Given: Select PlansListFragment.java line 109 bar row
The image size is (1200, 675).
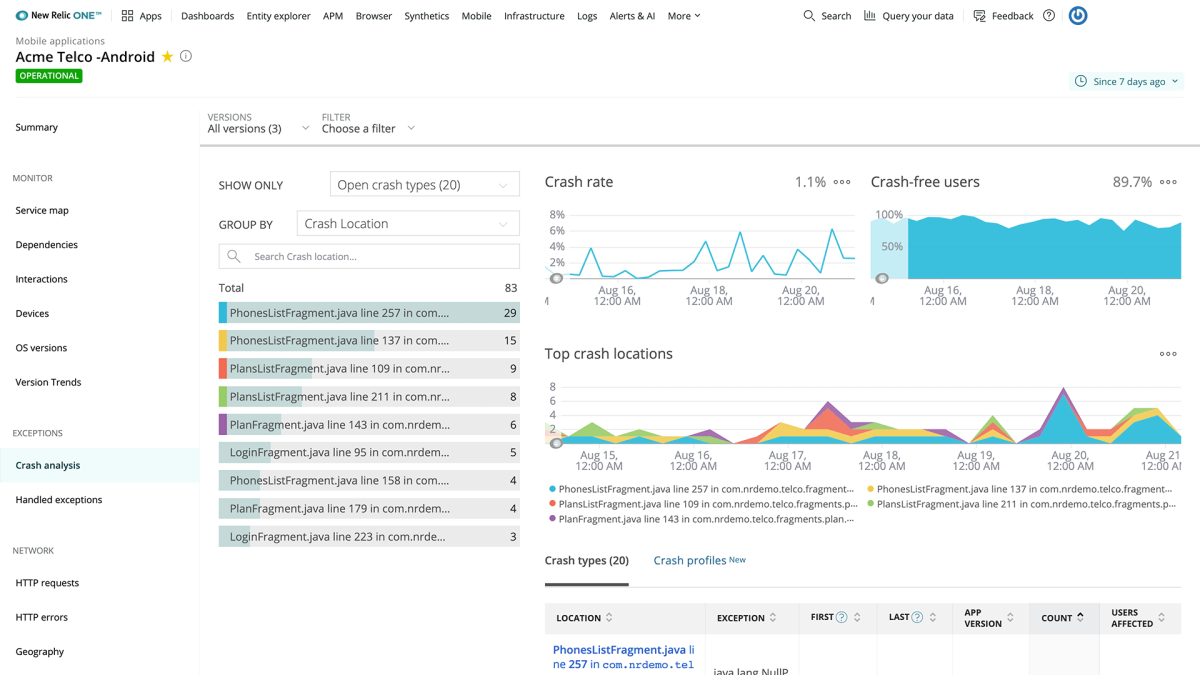Looking at the screenshot, I should click(x=369, y=369).
